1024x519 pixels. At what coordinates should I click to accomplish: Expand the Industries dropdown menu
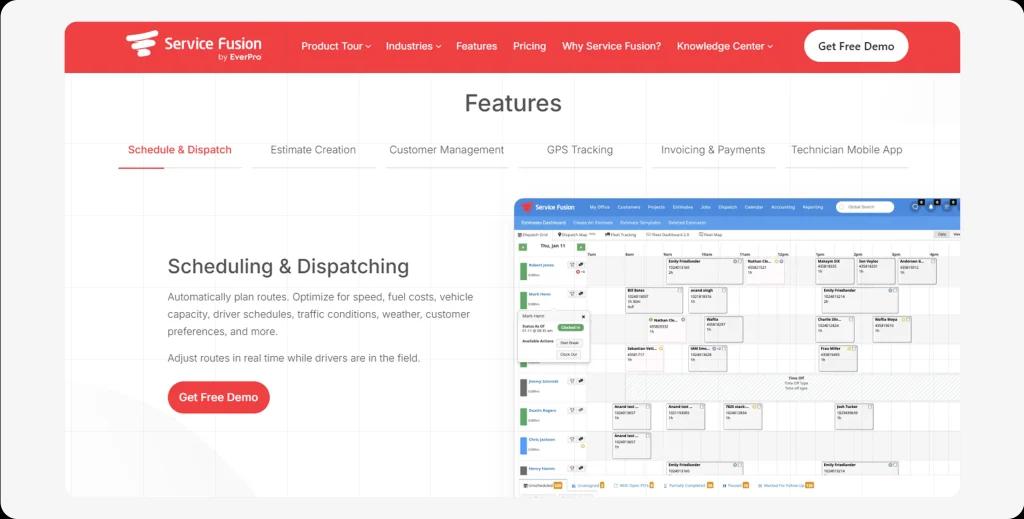click(413, 46)
